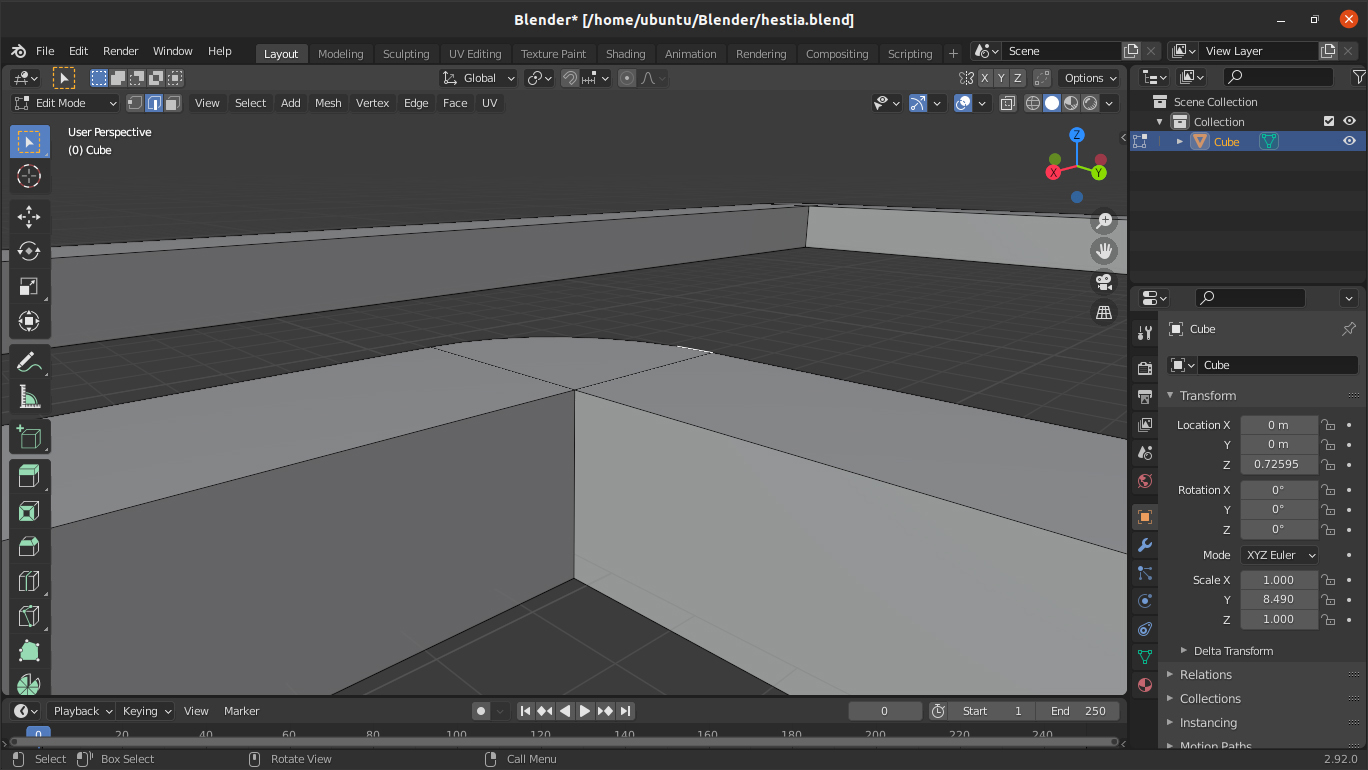Open the Marker menu in timeline
Screen dimensions: 1368x770
click(242, 711)
